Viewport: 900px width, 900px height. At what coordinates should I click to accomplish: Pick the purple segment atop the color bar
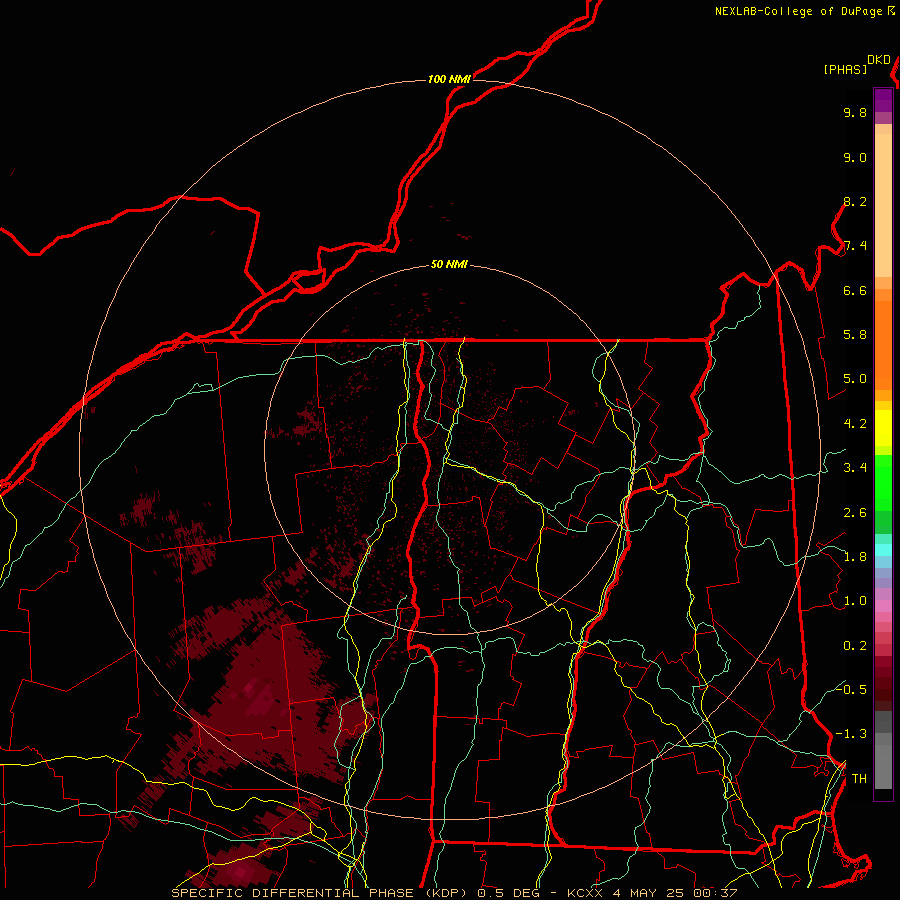(x=883, y=101)
